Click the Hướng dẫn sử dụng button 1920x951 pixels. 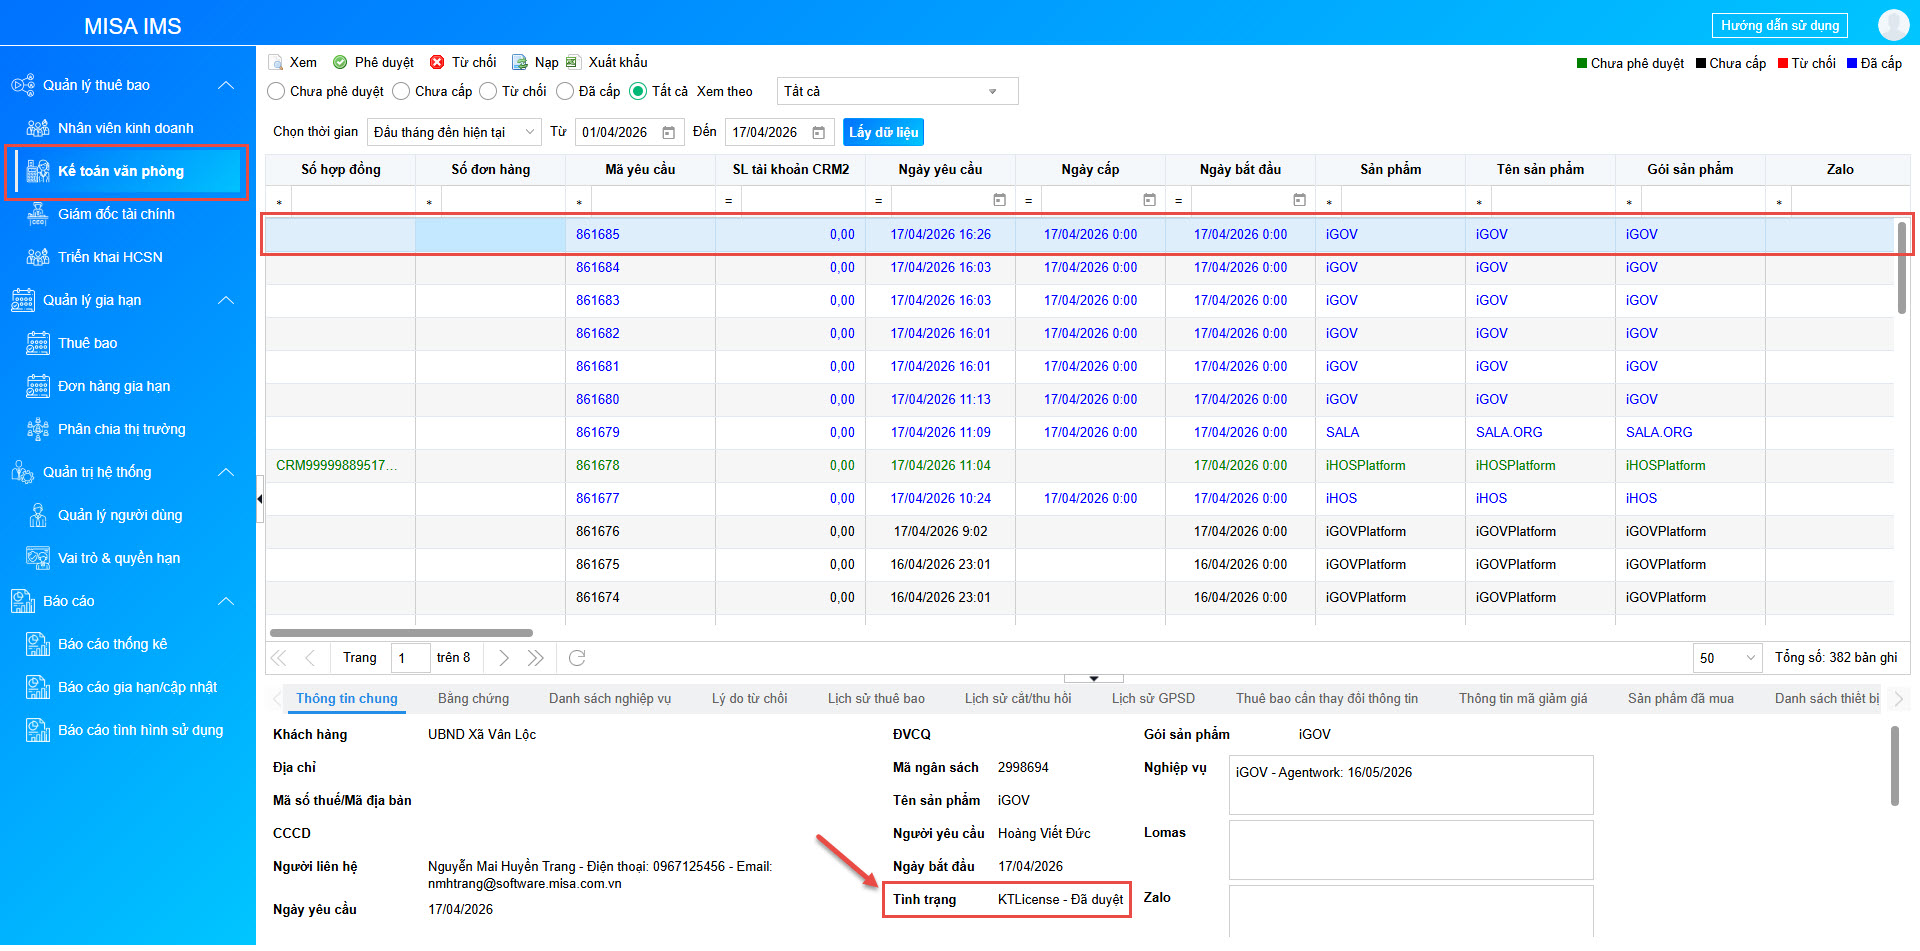coord(1780,26)
